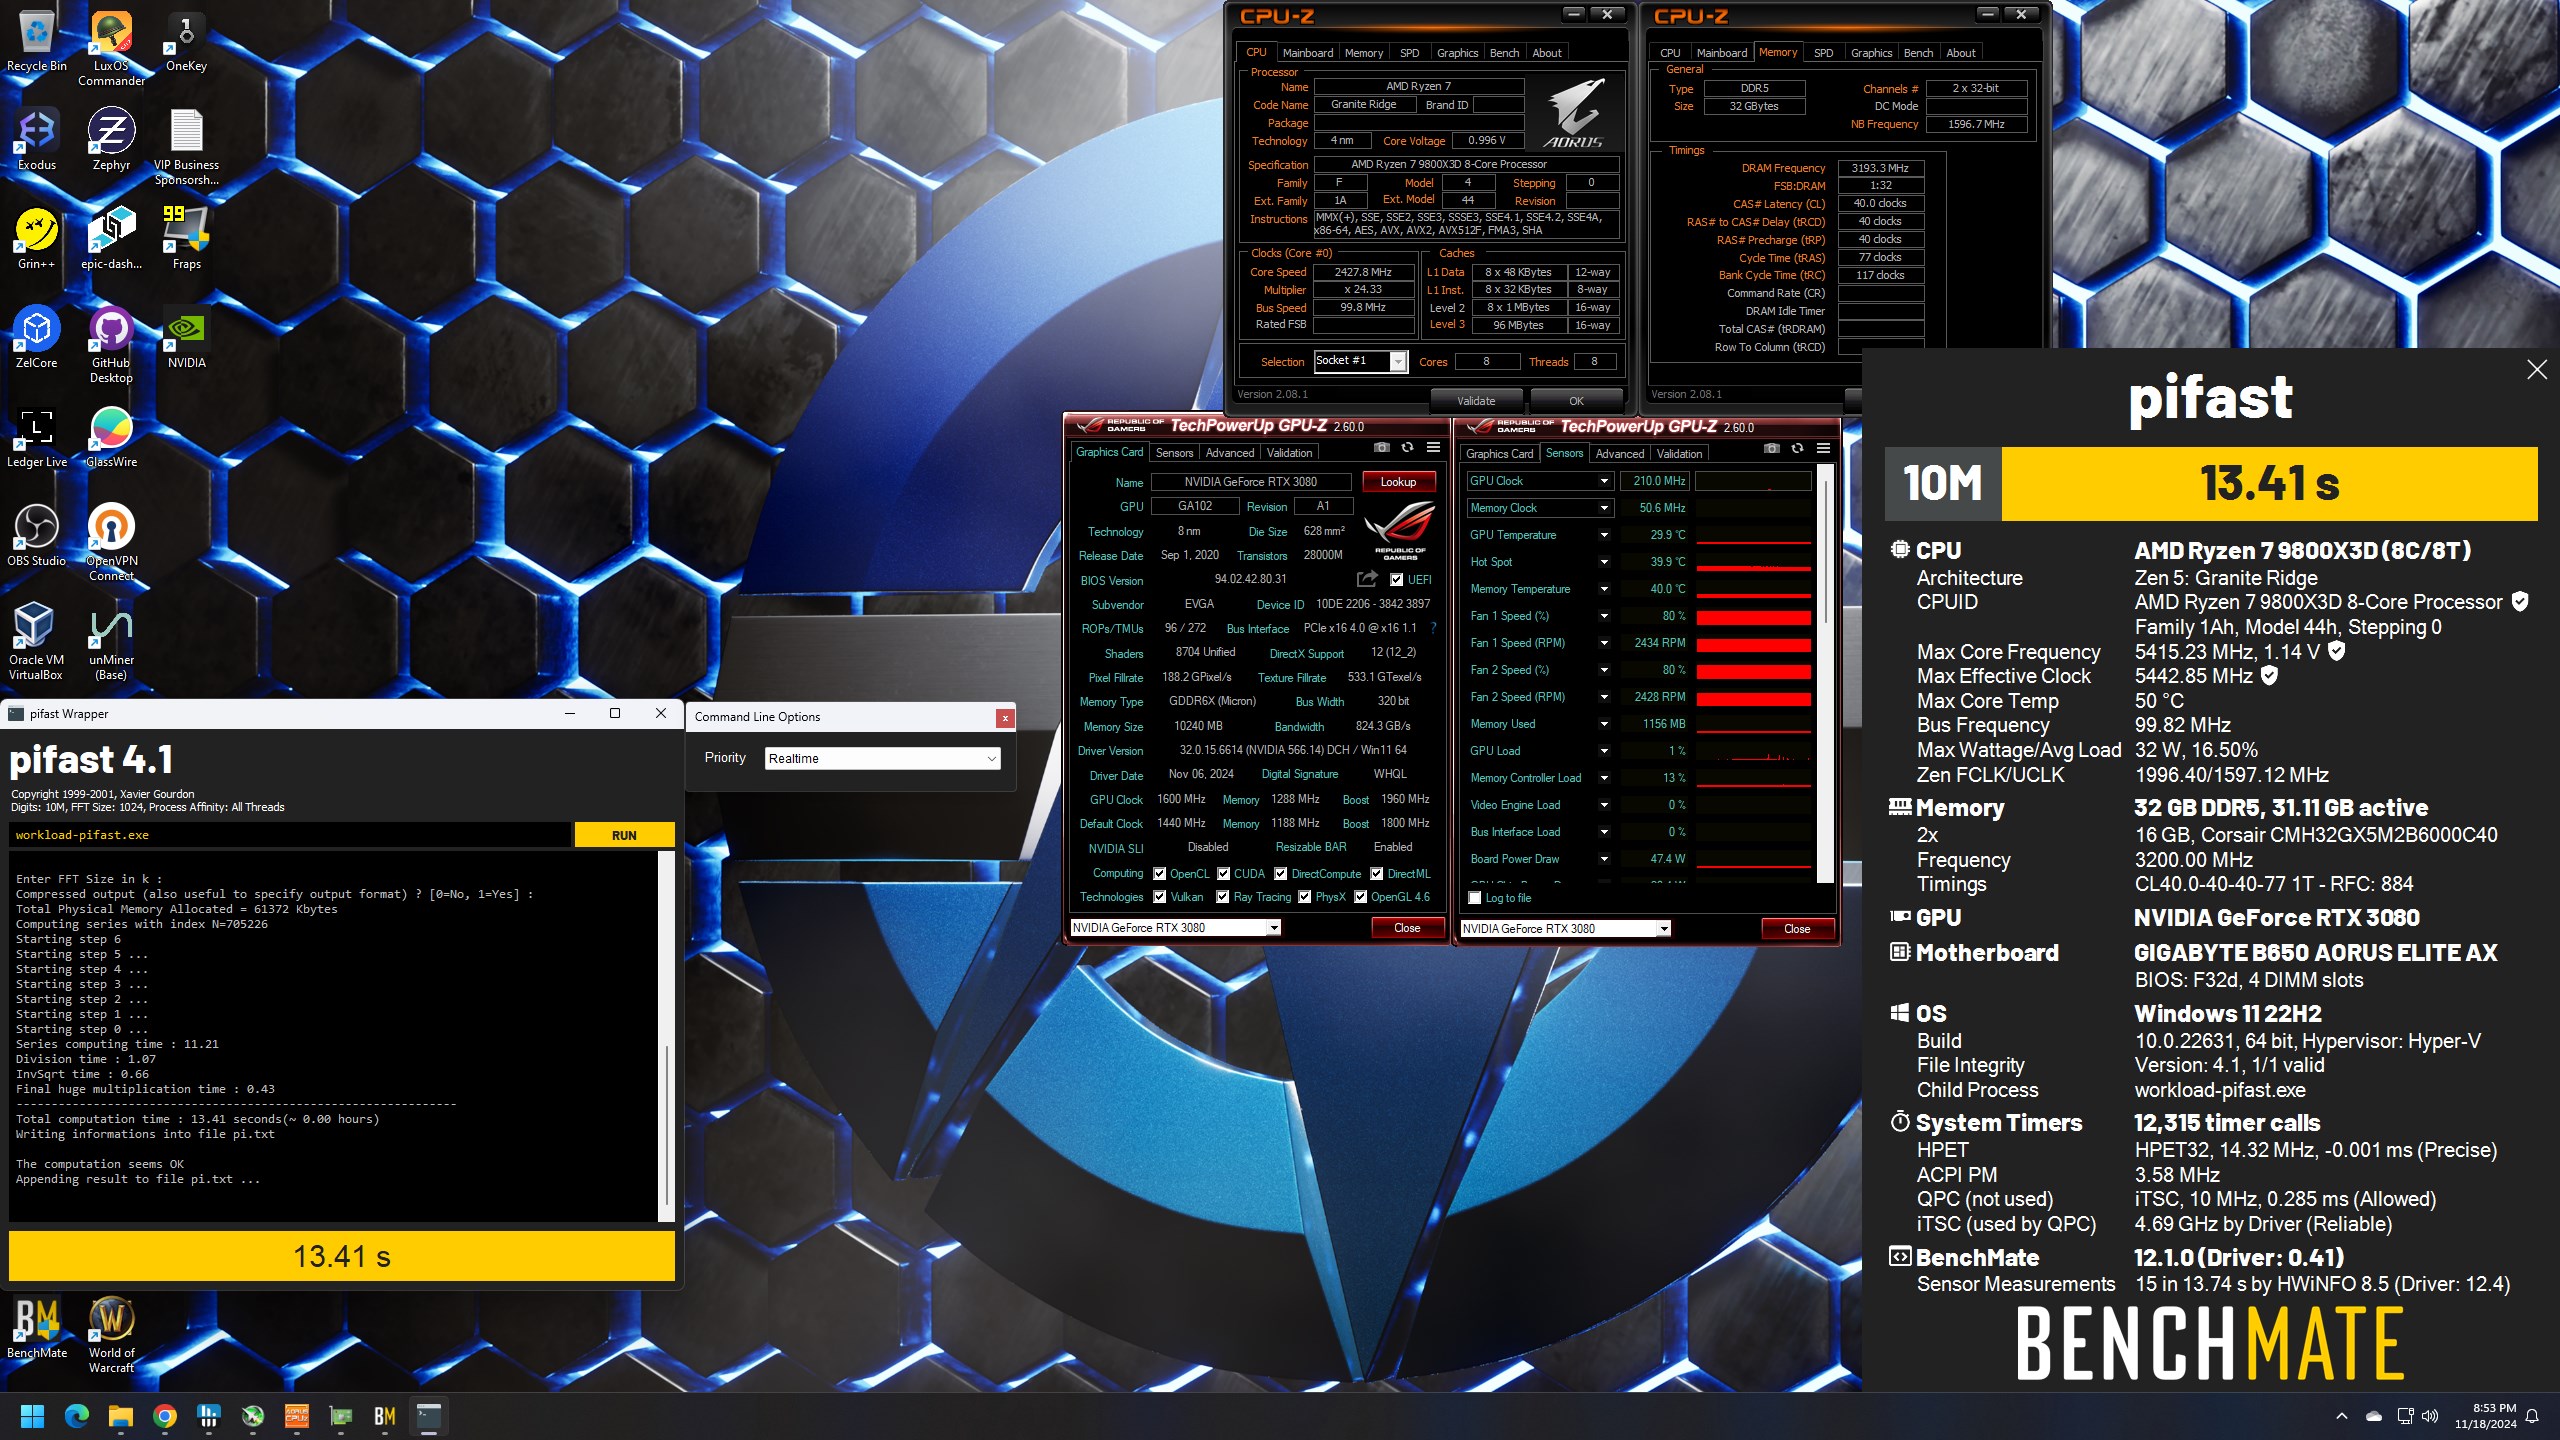Click refresh icon in left GPU-Z window
This screenshot has width=2560, height=1440.
pos(1407,447)
